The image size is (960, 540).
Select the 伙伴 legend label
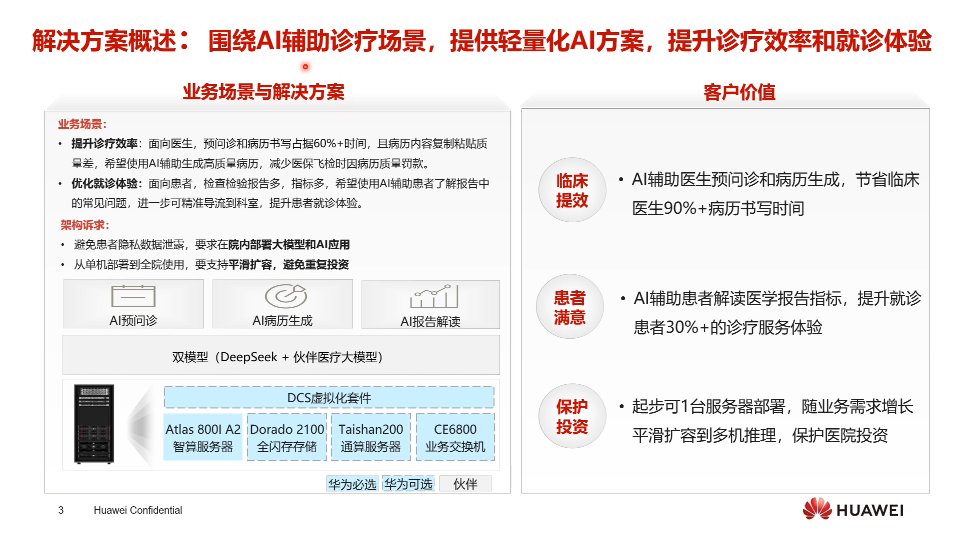click(465, 484)
